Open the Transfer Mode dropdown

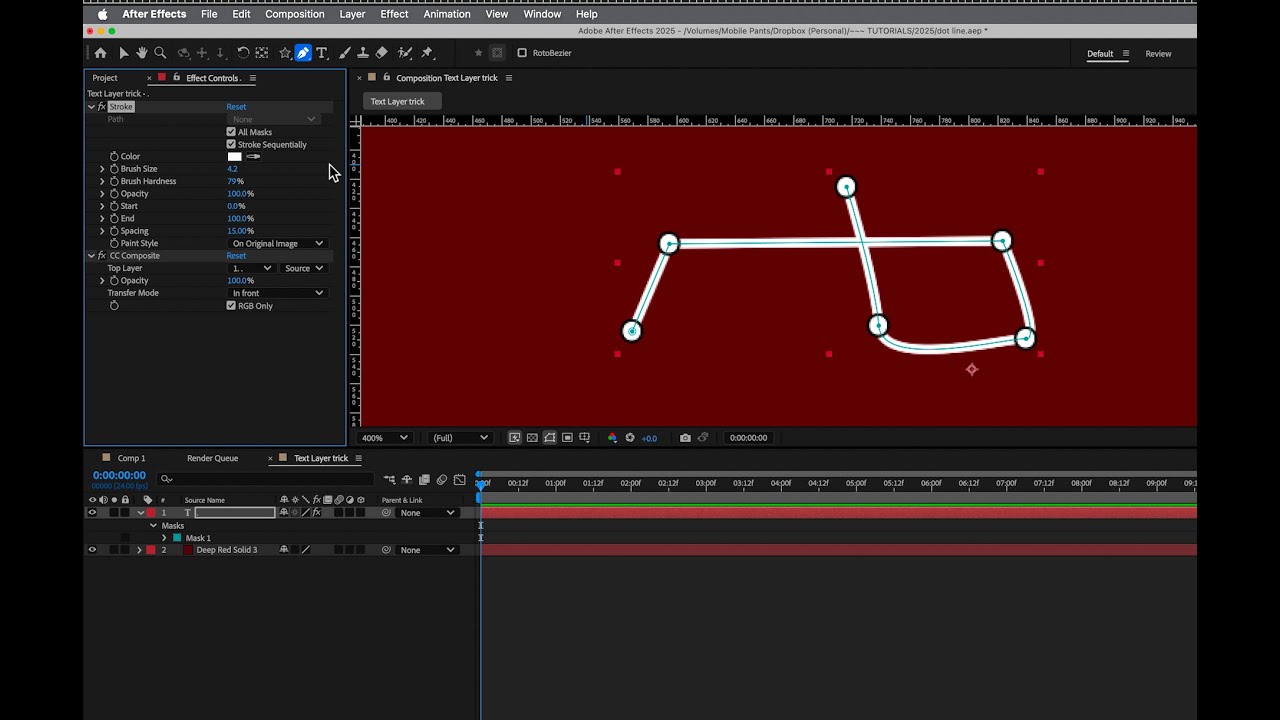coord(277,293)
